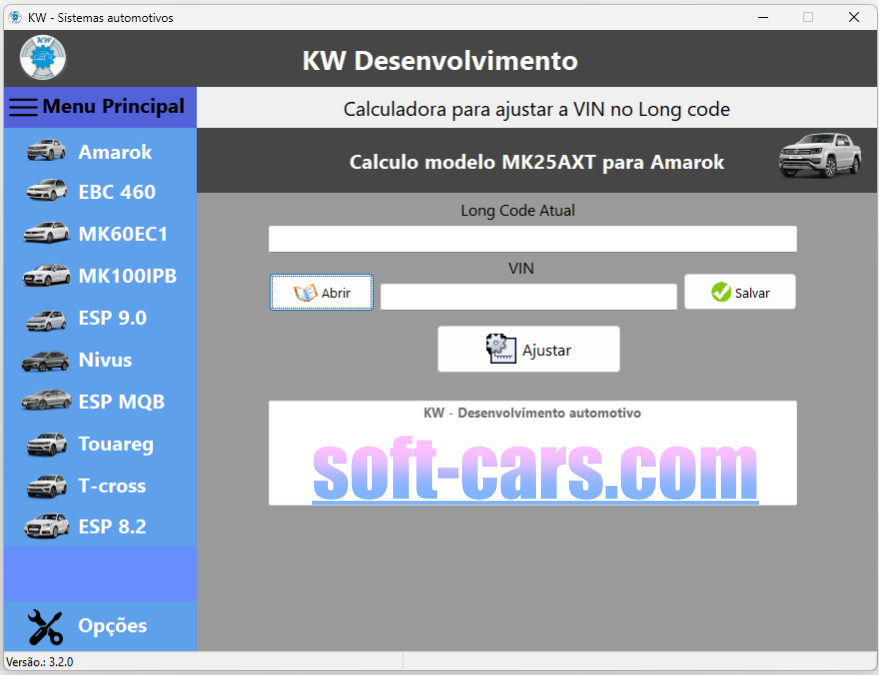Image resolution: width=879 pixels, height=675 pixels.
Task: Focus the Long Code Atual input field
Action: pos(533,239)
